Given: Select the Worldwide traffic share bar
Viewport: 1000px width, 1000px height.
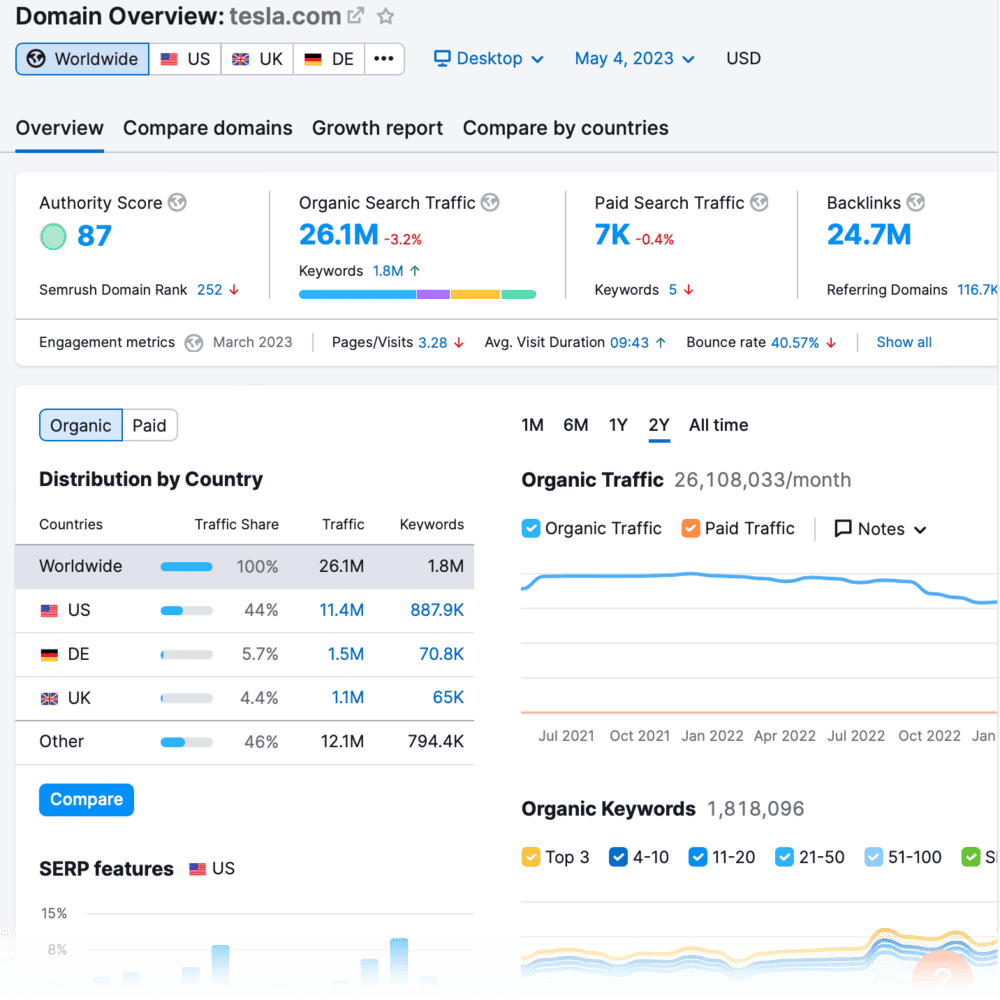Looking at the screenshot, I should click(x=186, y=565).
